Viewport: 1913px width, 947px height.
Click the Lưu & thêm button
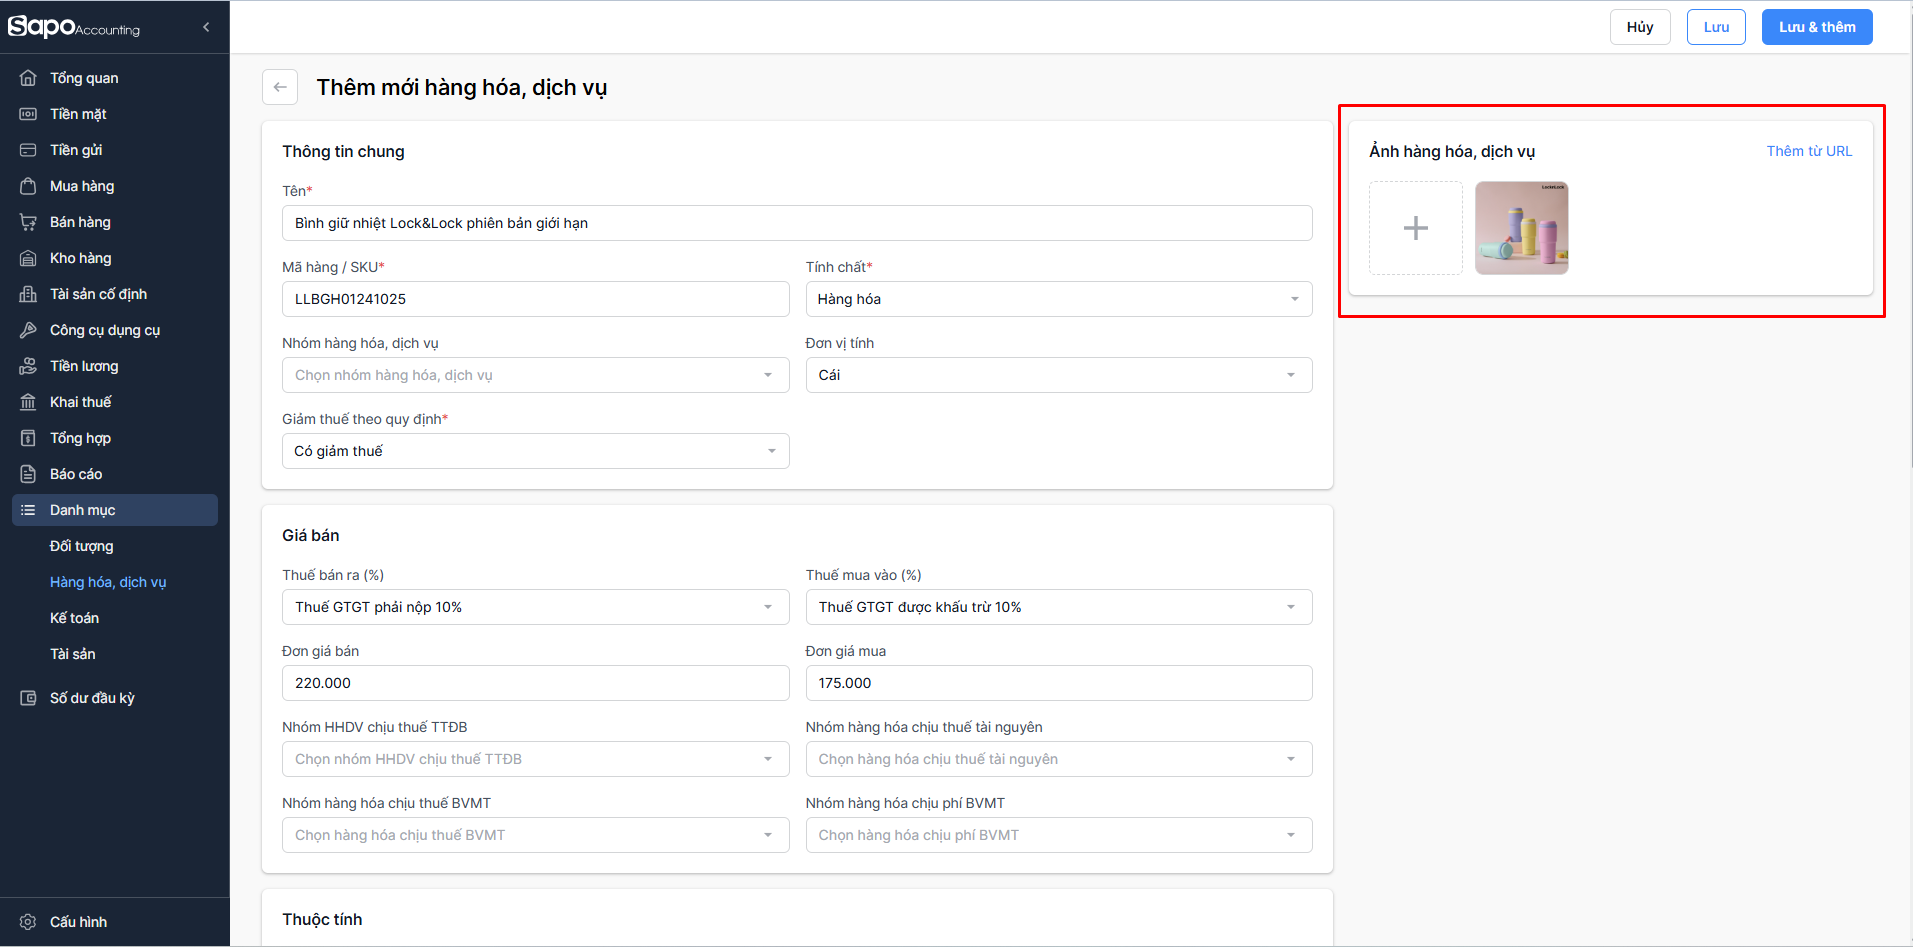tap(1816, 27)
